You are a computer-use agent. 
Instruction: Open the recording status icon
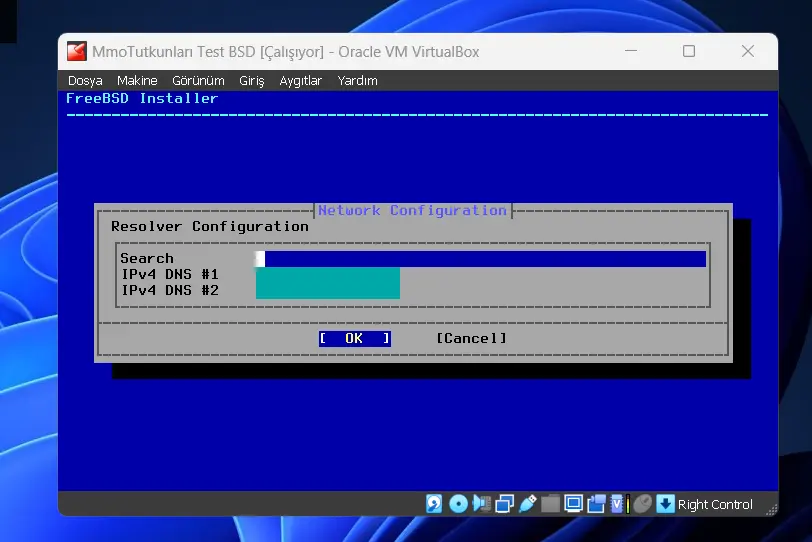pos(596,503)
